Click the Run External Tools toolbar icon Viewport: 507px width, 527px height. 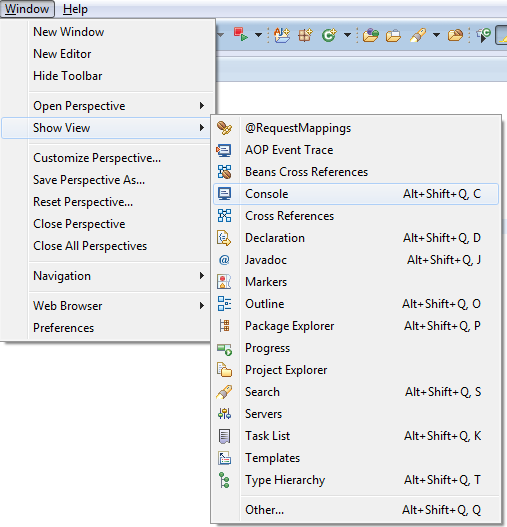point(241,35)
